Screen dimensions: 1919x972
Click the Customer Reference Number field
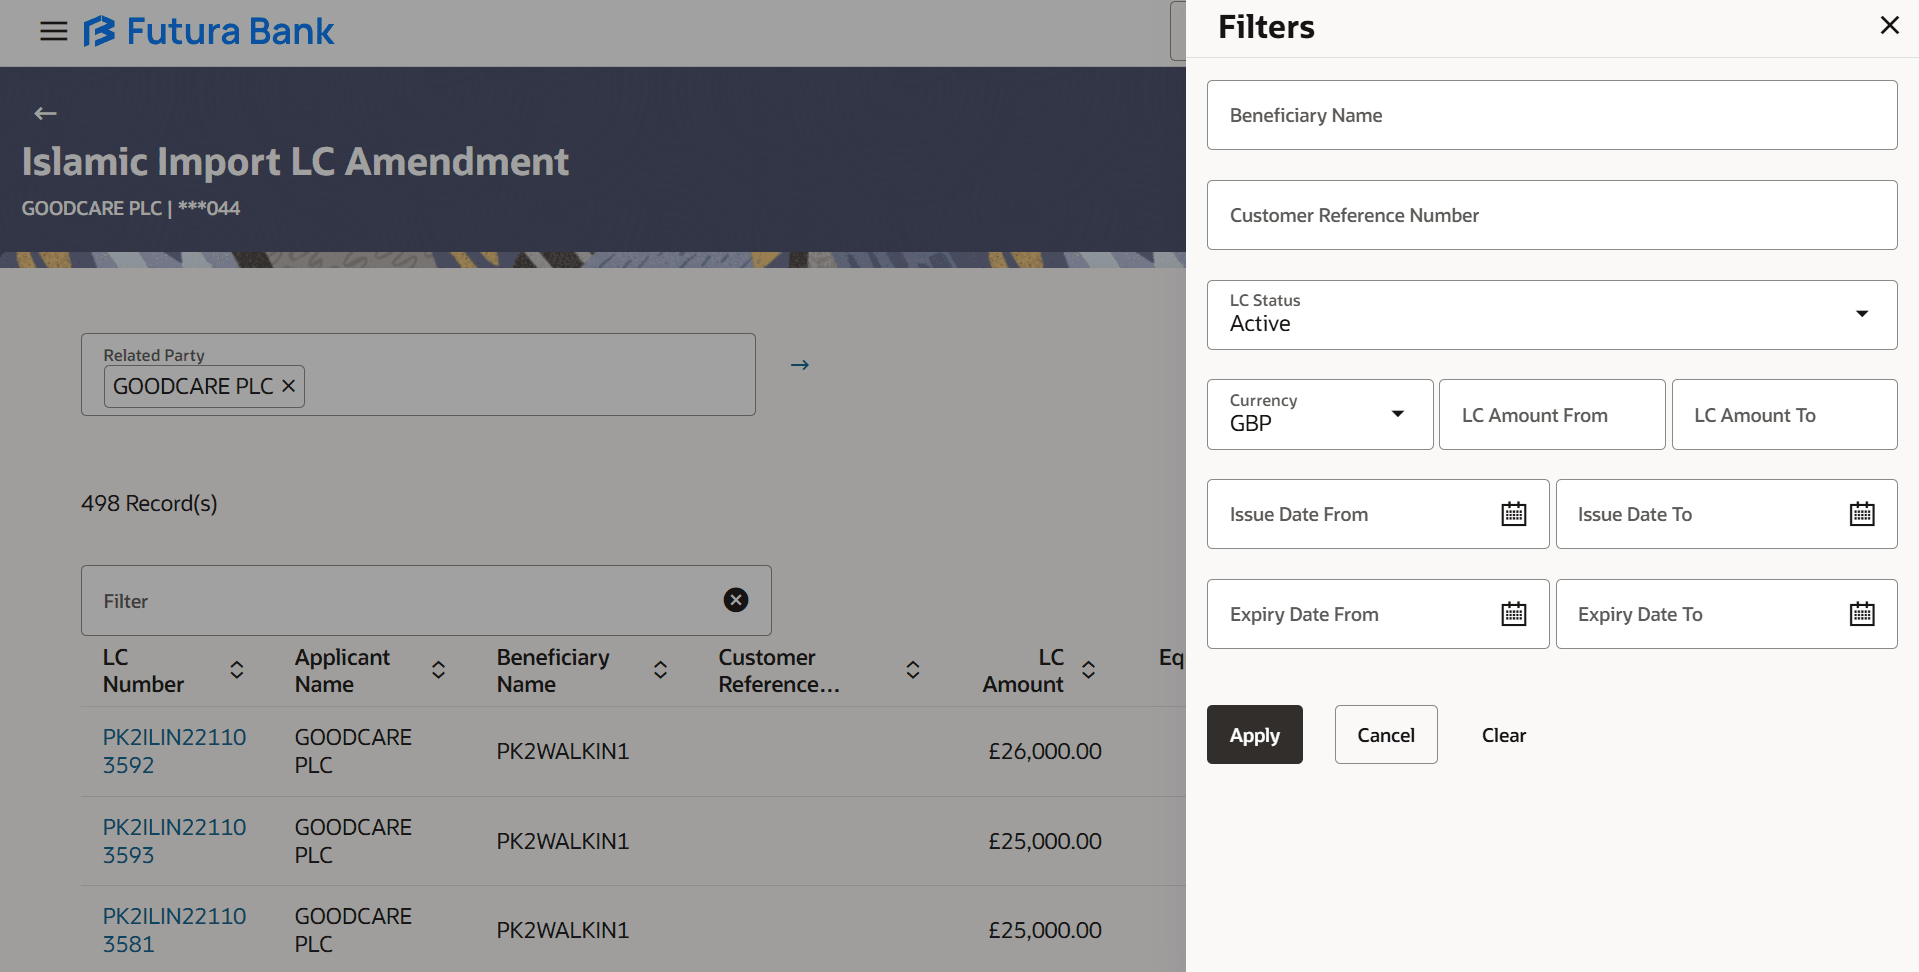pos(1552,215)
